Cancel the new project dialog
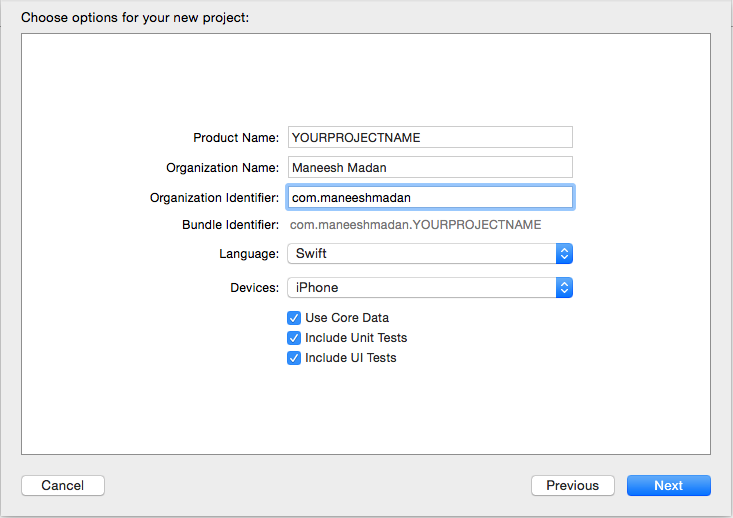This screenshot has width=733, height=518. [63, 486]
